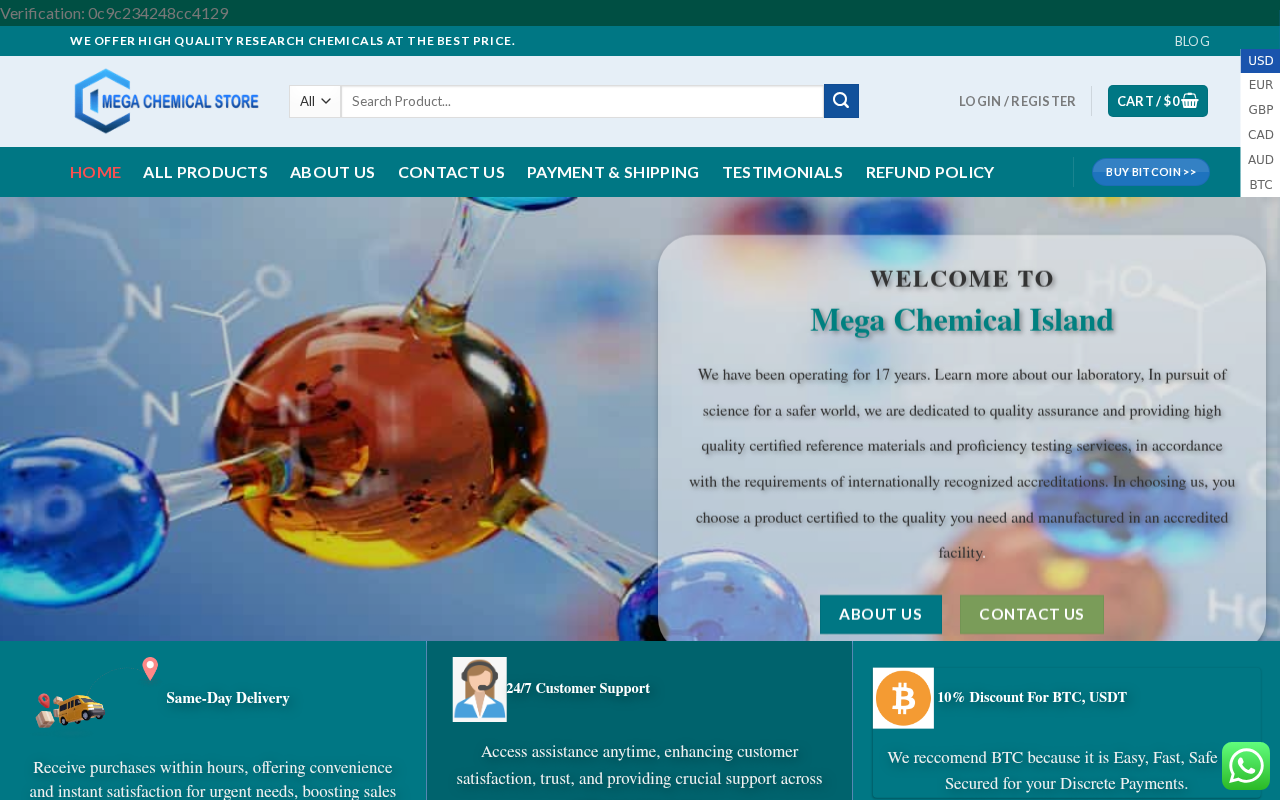Screen dimensions: 1280x800
Task: Select CAD currency option
Action: click(1261, 135)
